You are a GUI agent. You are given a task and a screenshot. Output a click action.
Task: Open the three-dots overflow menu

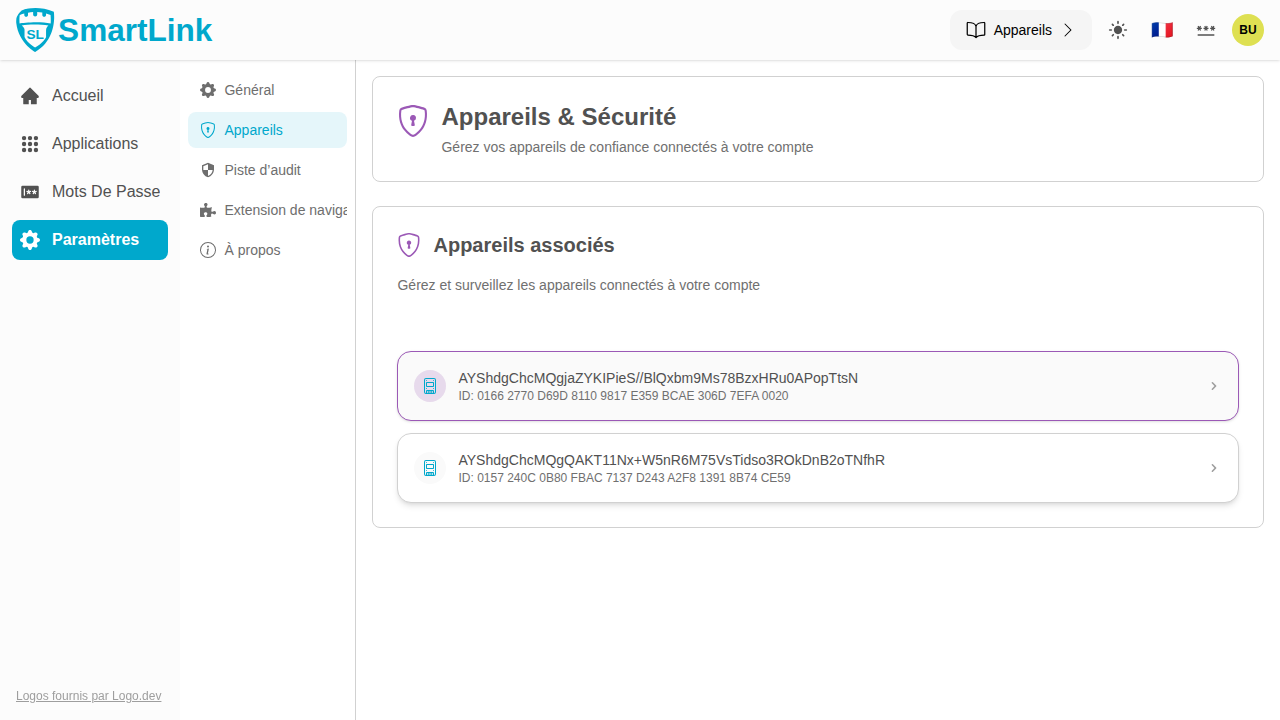pos(1205,30)
